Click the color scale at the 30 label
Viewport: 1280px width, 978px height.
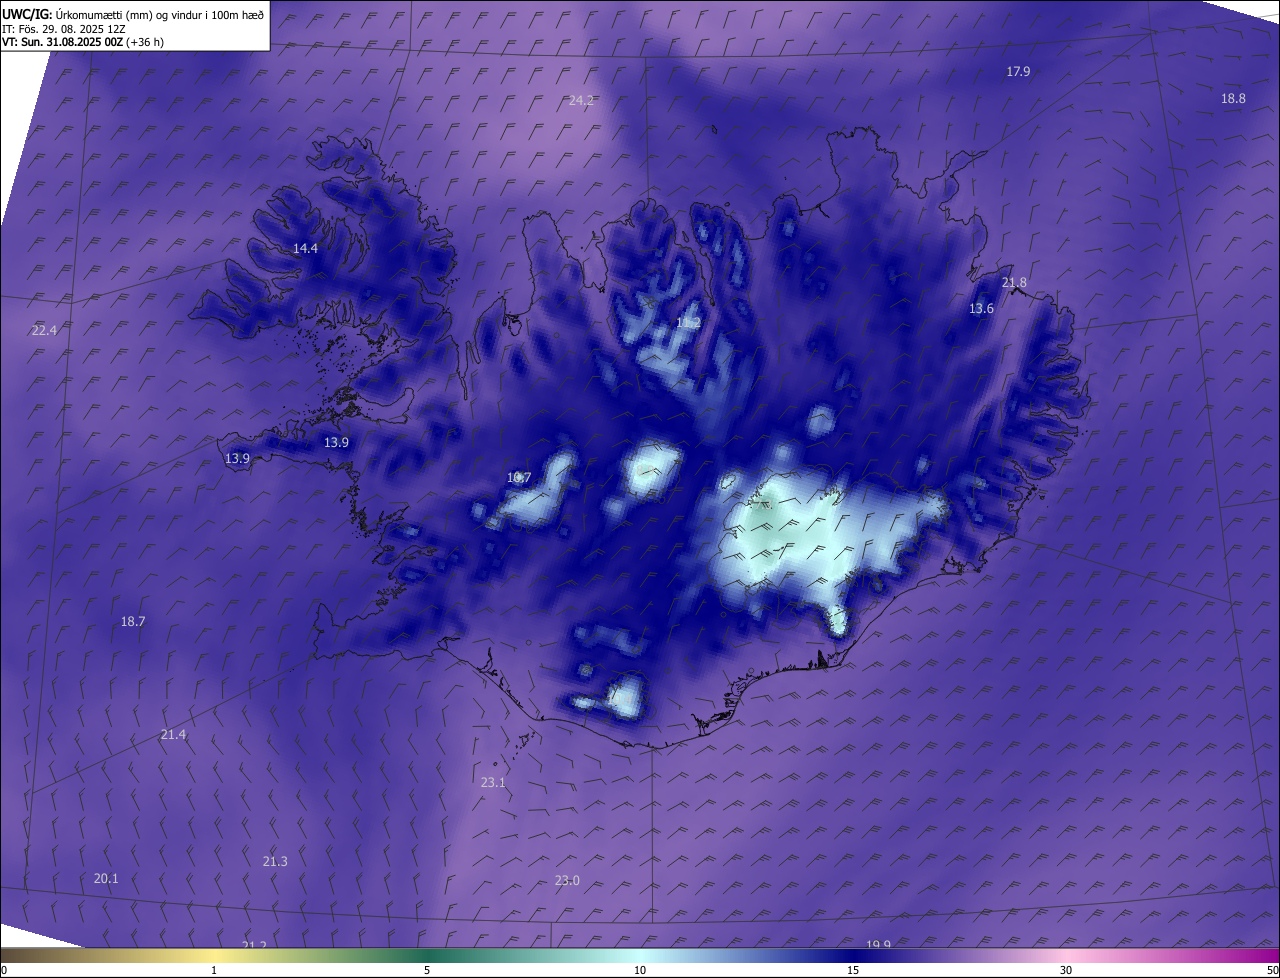click(1066, 970)
